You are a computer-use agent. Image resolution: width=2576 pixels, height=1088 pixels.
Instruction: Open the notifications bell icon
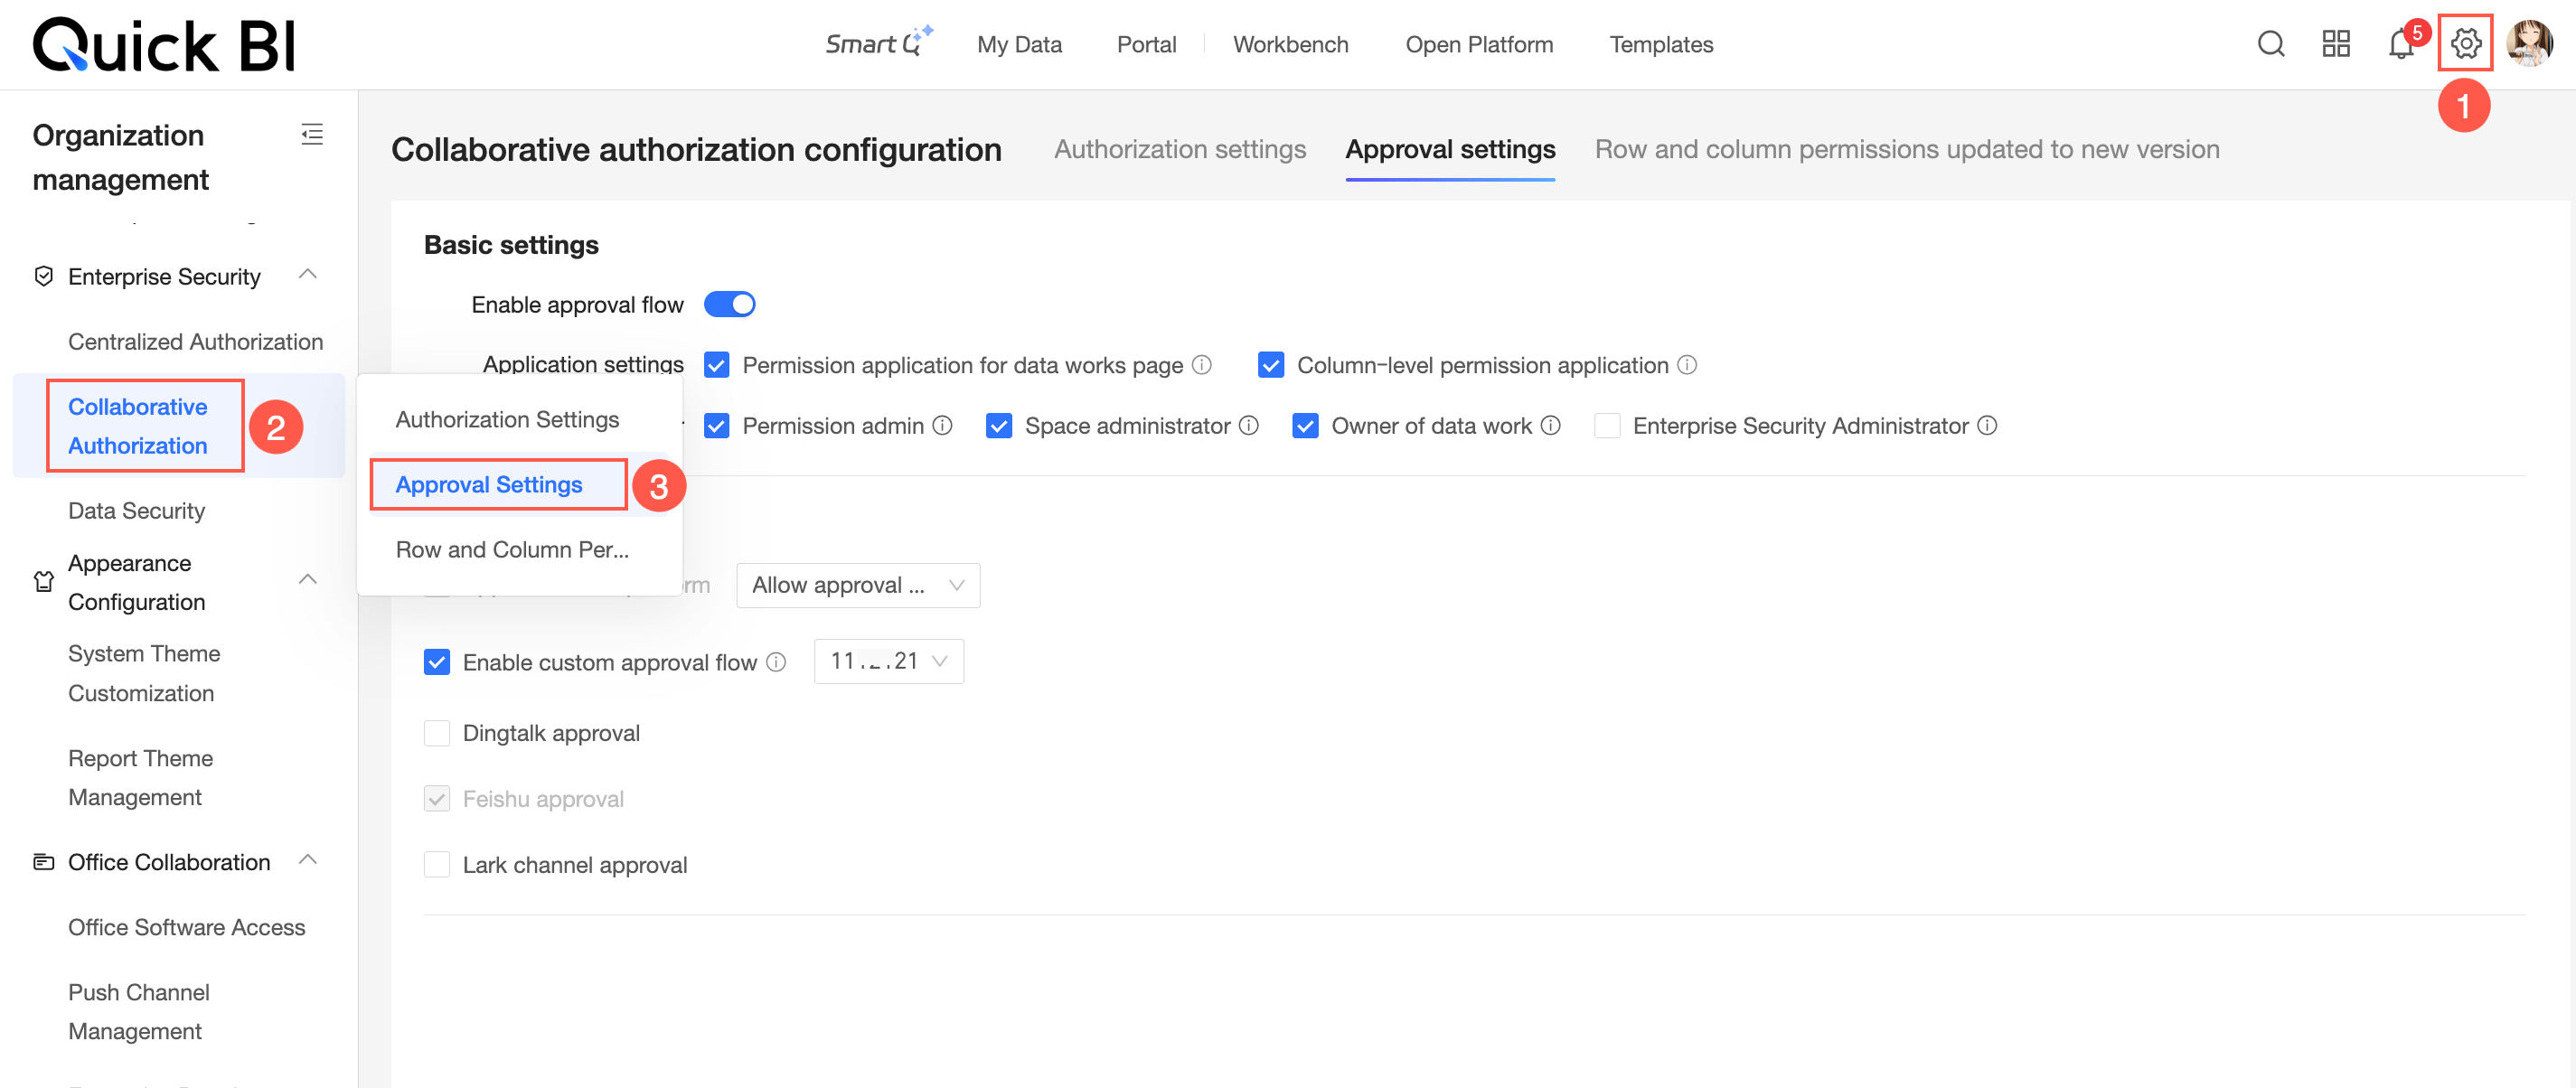click(x=2400, y=44)
